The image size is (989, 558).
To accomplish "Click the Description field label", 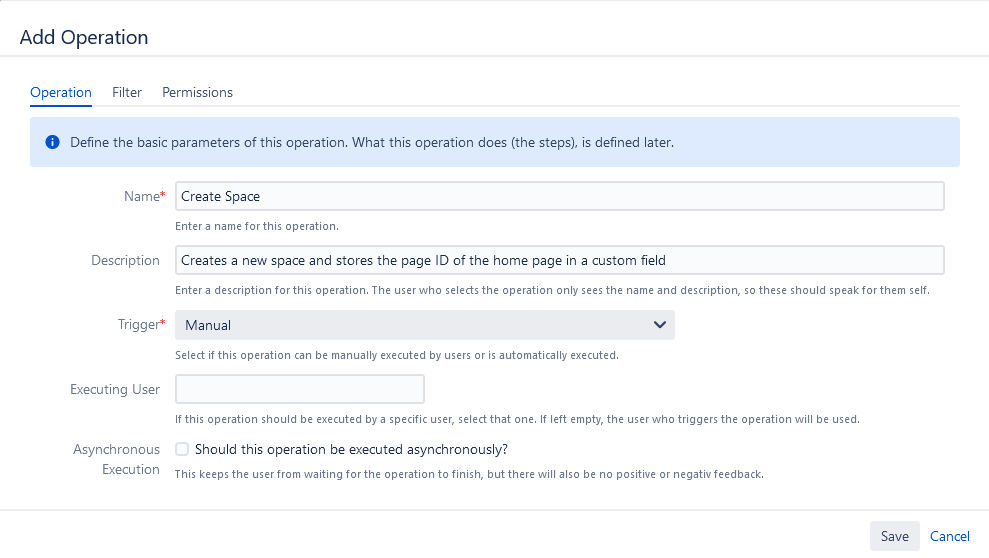I will tap(125, 260).
